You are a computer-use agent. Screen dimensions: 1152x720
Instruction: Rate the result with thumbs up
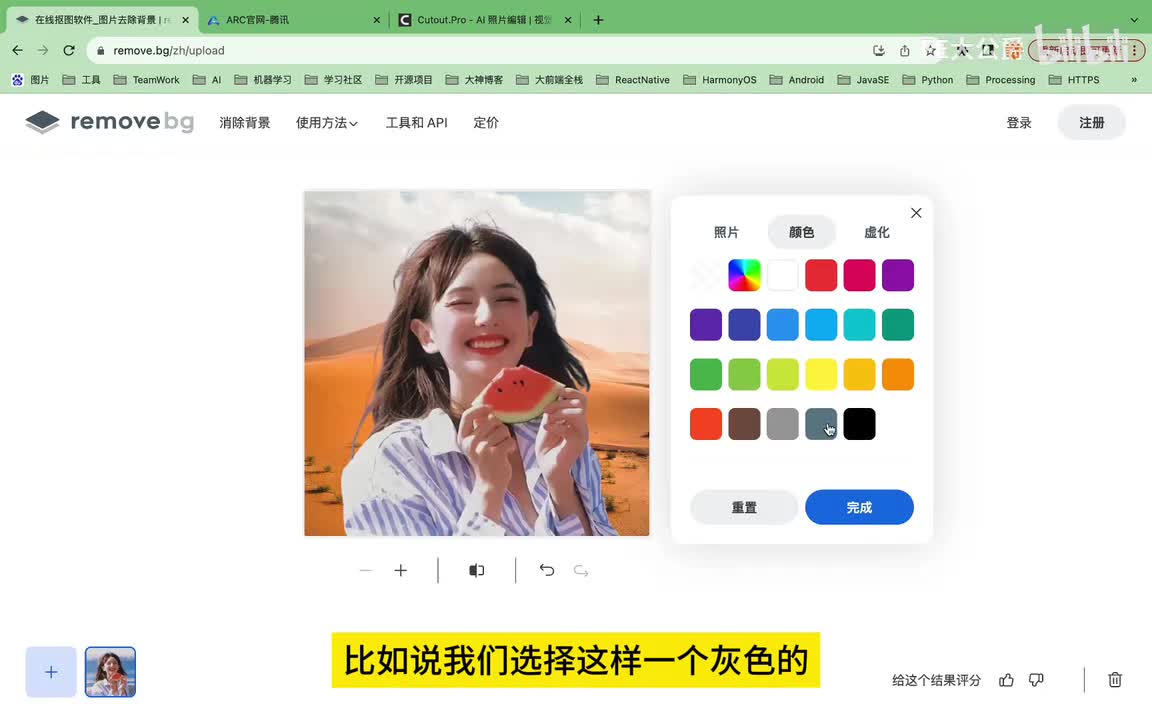1006,680
